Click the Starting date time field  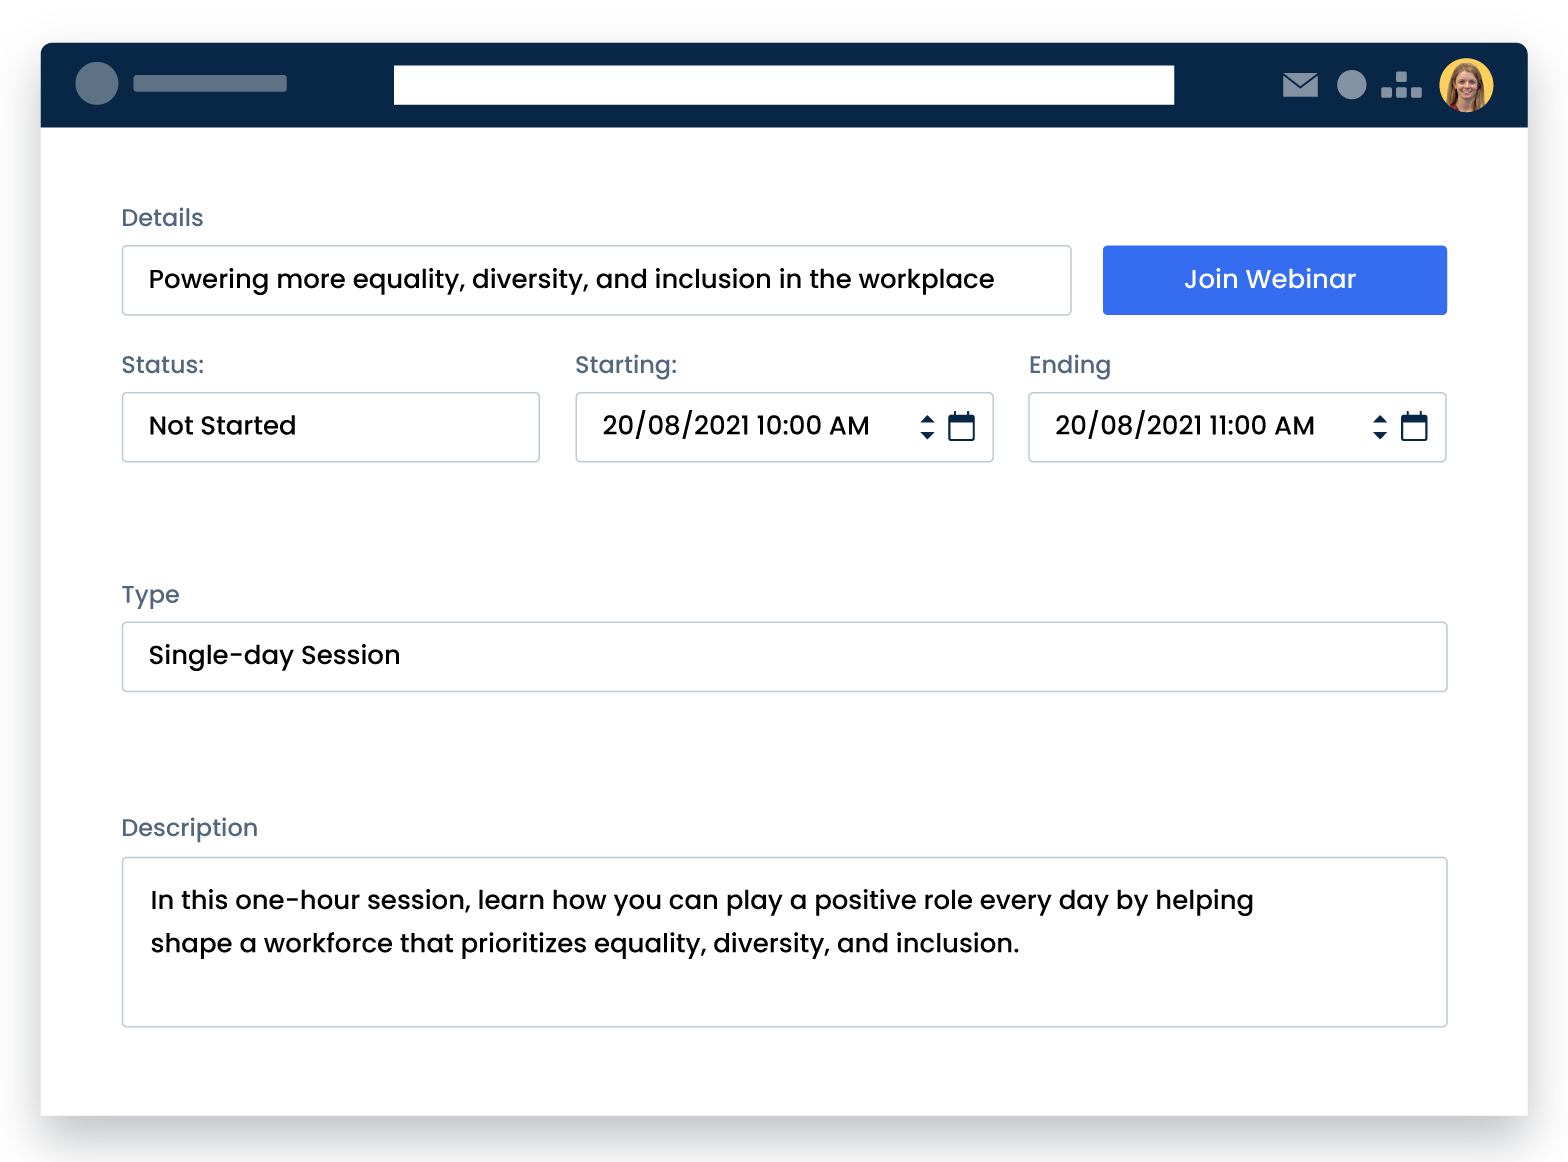click(784, 427)
